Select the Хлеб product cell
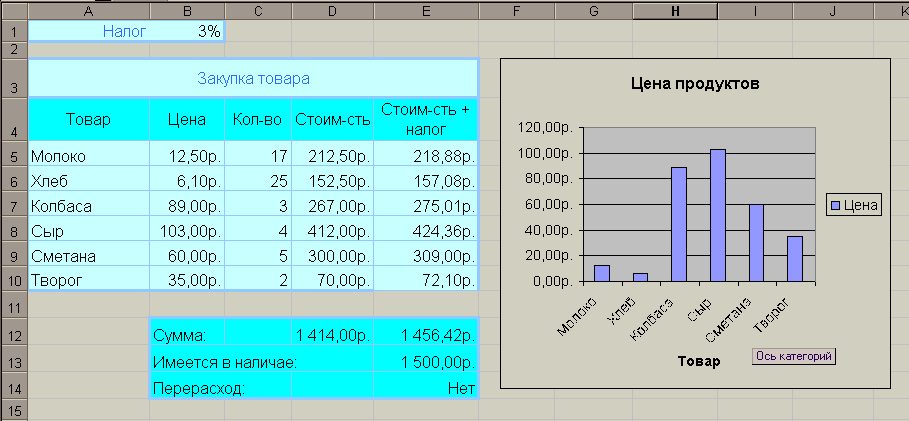This screenshot has width=909, height=421. click(x=89, y=181)
